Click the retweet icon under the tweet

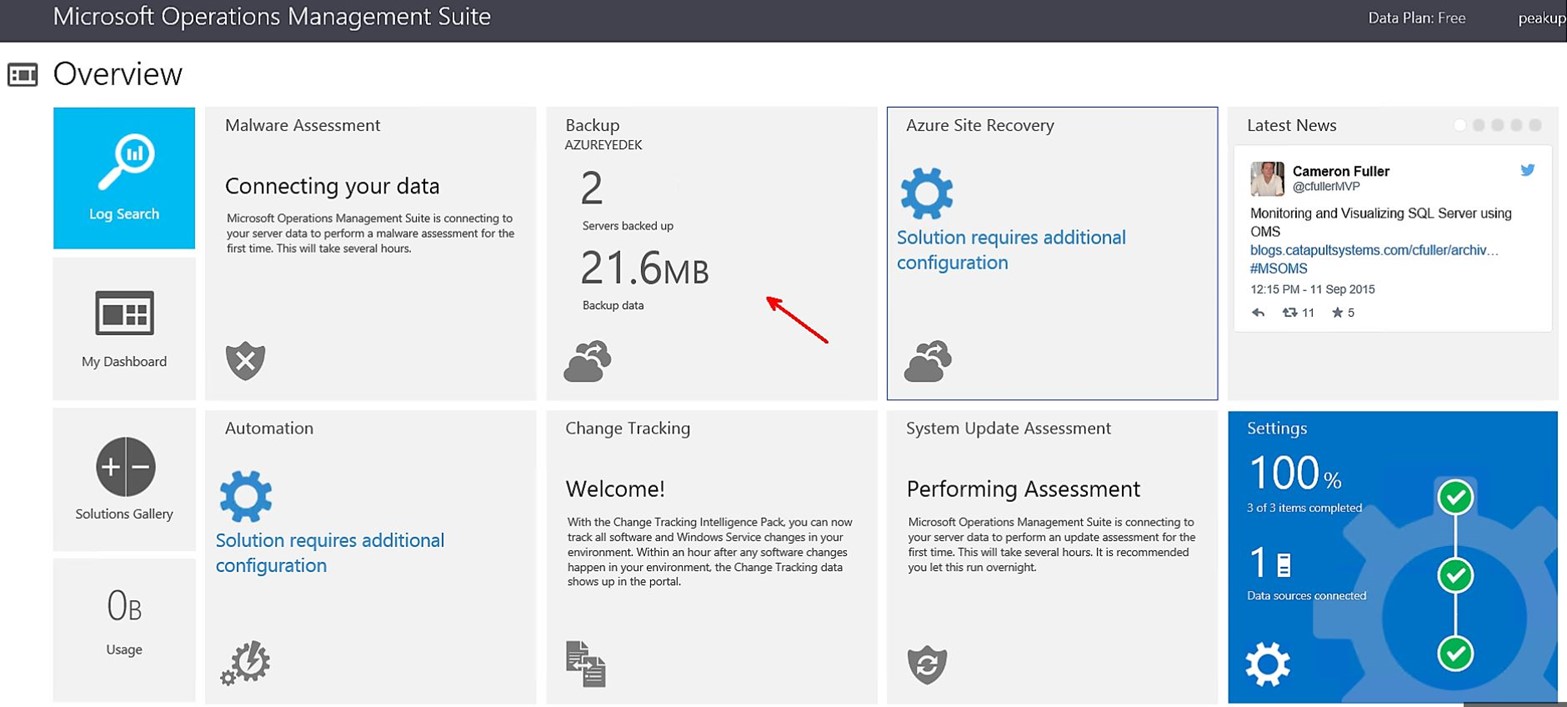[1289, 313]
